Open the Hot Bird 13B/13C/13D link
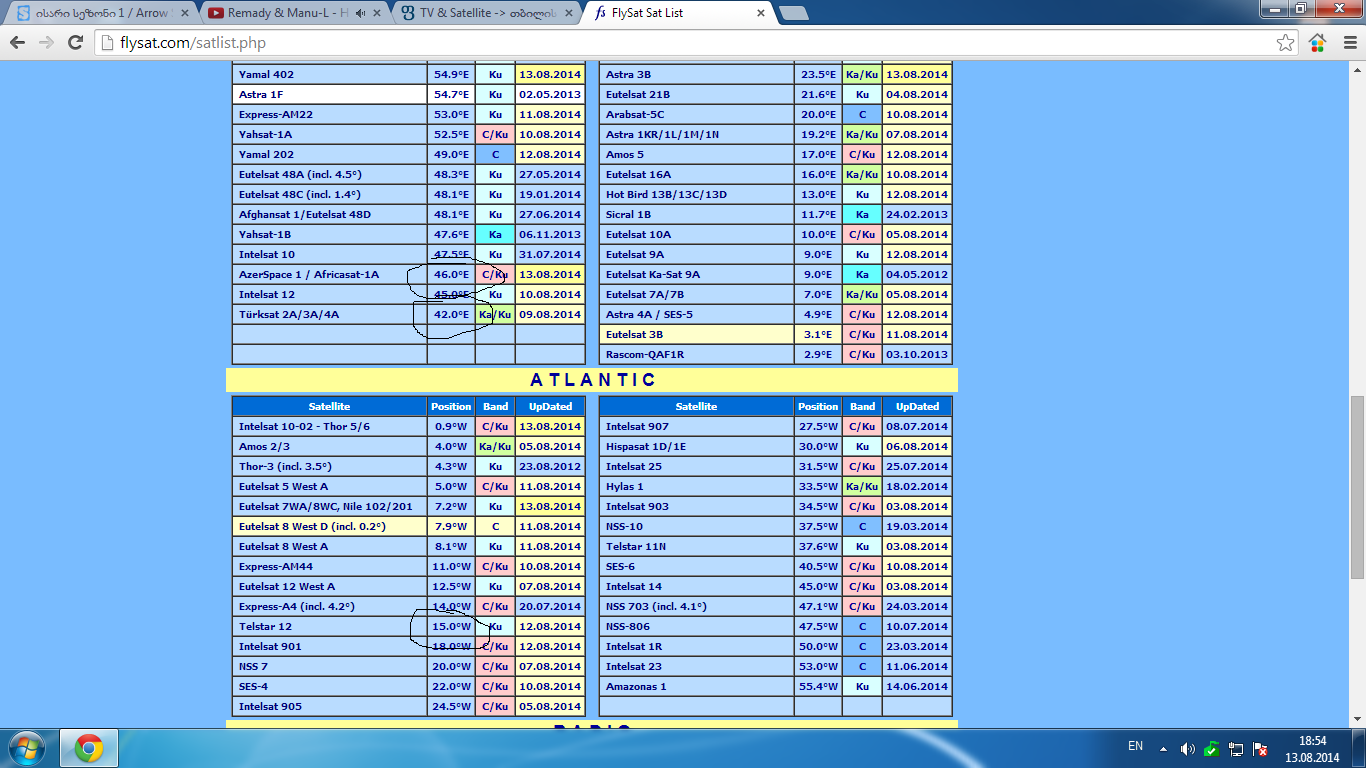Screen dimensions: 1366x768 click(666, 194)
